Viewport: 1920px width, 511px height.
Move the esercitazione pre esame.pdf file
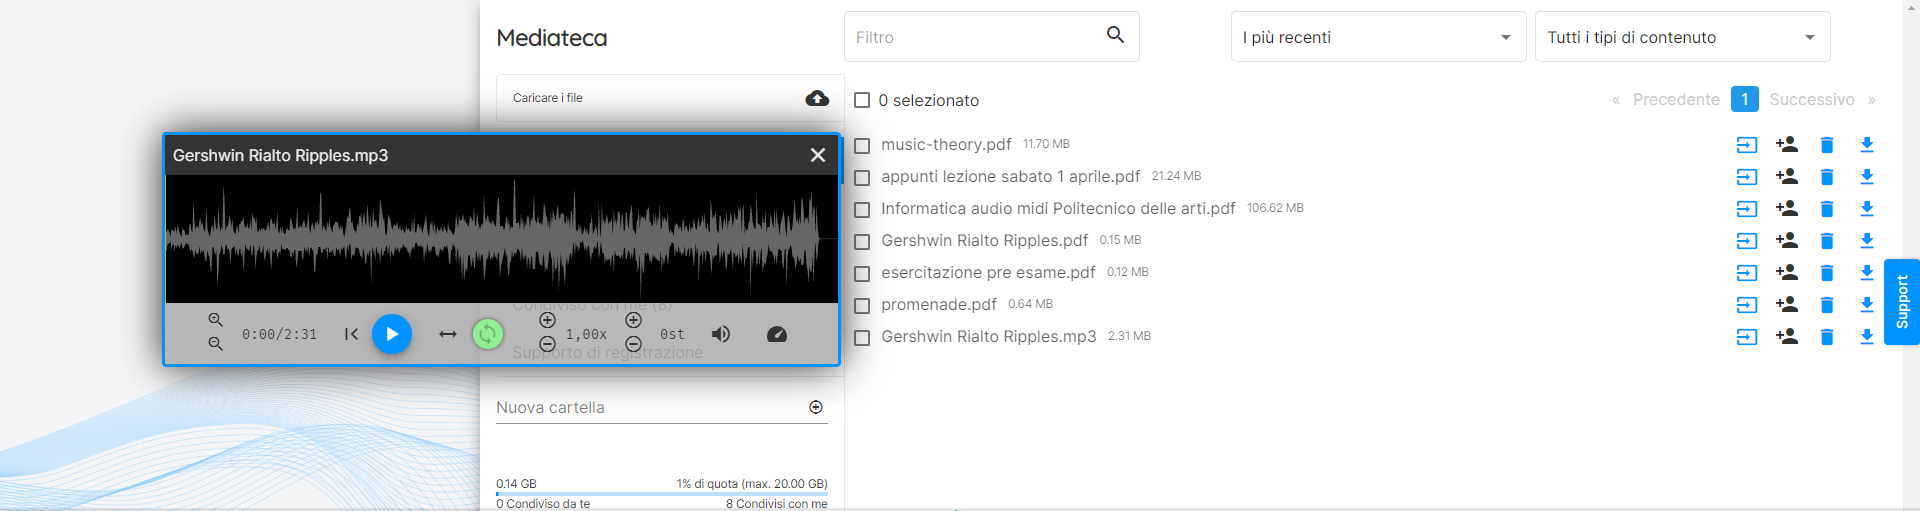tap(1747, 273)
